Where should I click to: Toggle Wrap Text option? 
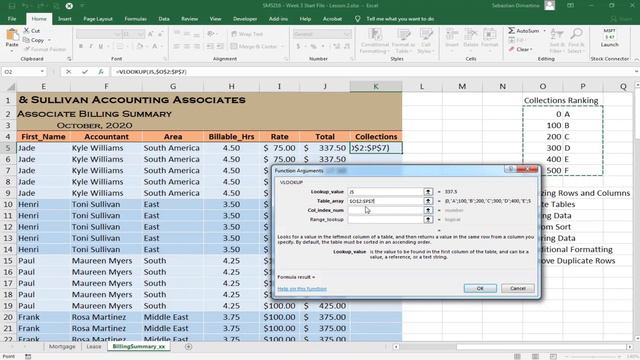click(x=247, y=34)
